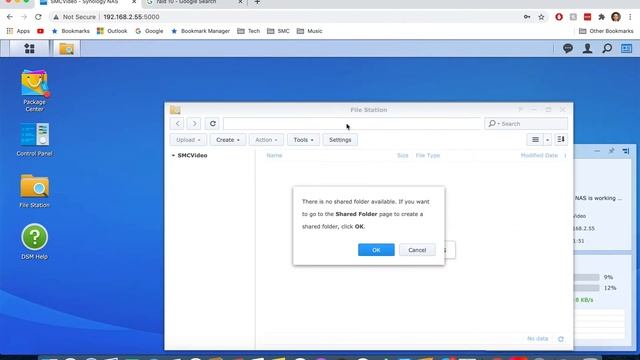This screenshot has width=640, height=360.
Task: Open the saved passwords key icon
Action: point(527,17)
